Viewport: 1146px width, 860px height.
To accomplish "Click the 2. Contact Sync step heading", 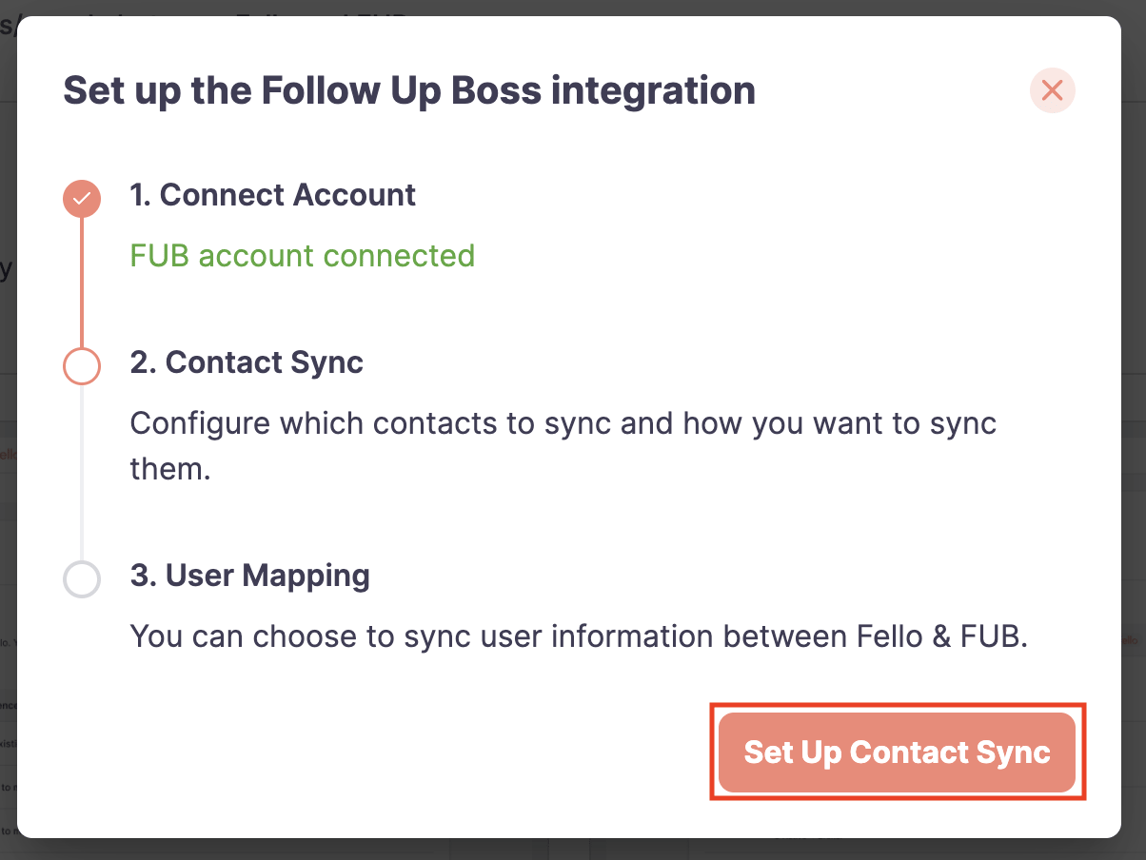I will [x=246, y=363].
